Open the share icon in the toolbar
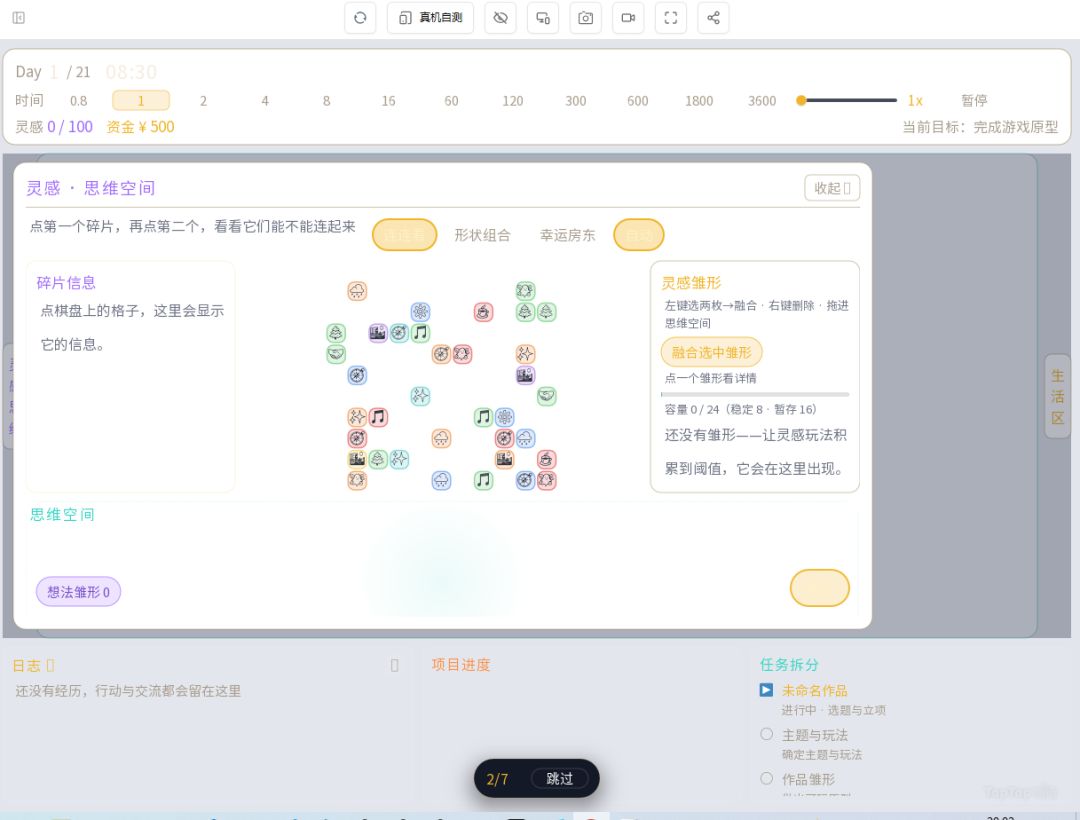Viewport: 1080px width, 820px height. [x=714, y=18]
